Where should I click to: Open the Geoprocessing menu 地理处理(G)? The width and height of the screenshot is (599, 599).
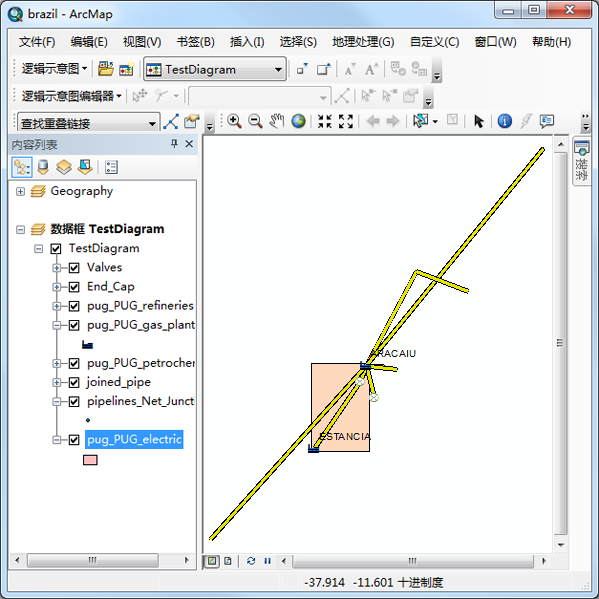click(x=363, y=42)
